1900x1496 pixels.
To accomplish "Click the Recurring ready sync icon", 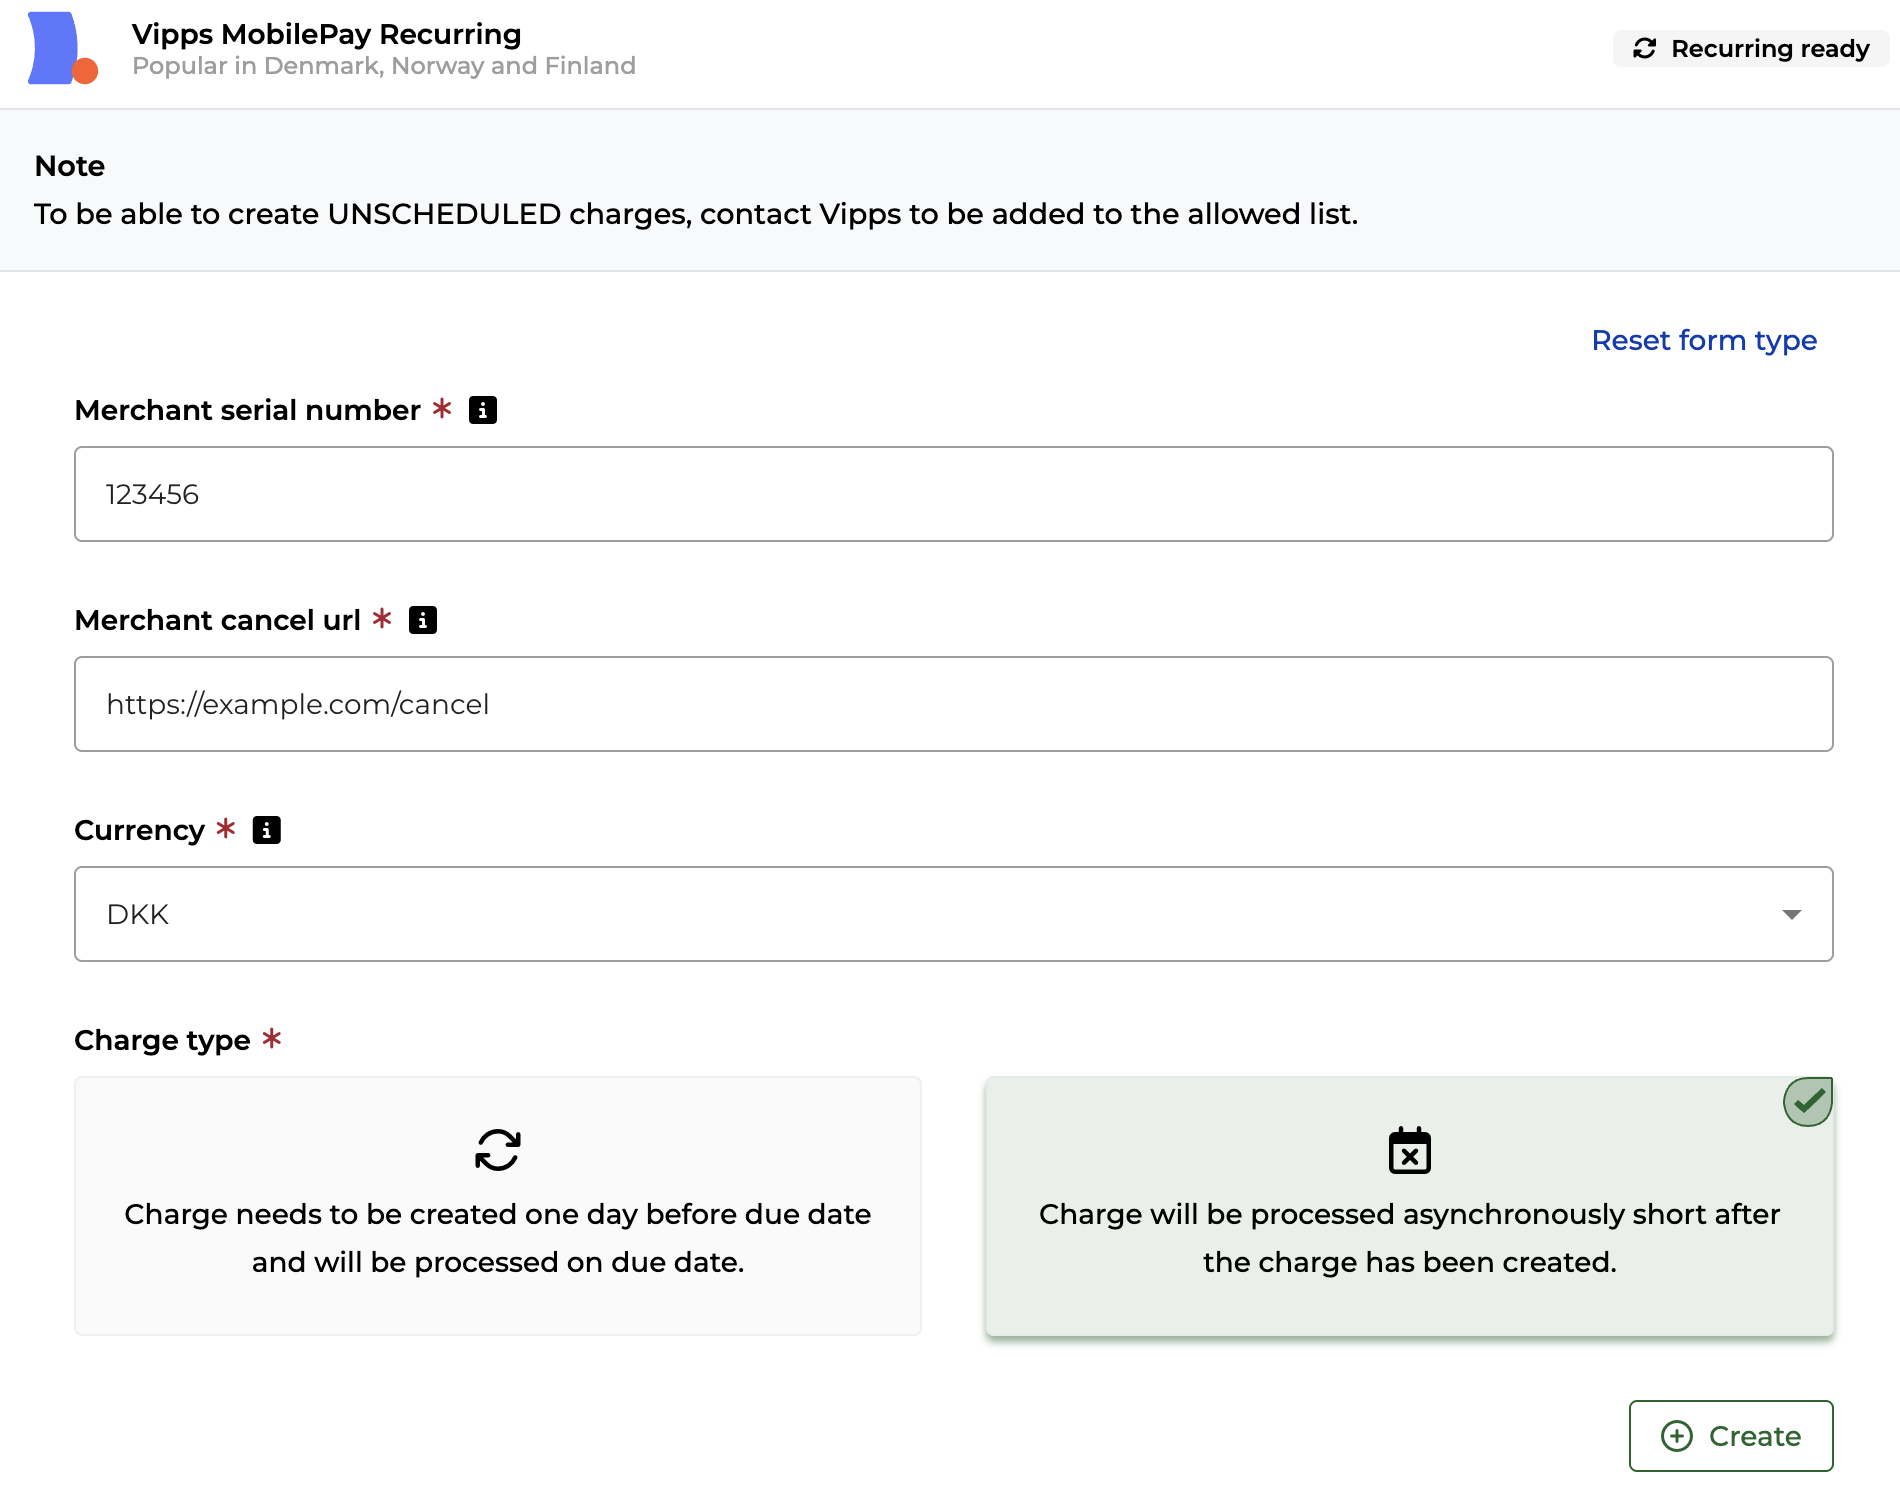I will point(1645,49).
